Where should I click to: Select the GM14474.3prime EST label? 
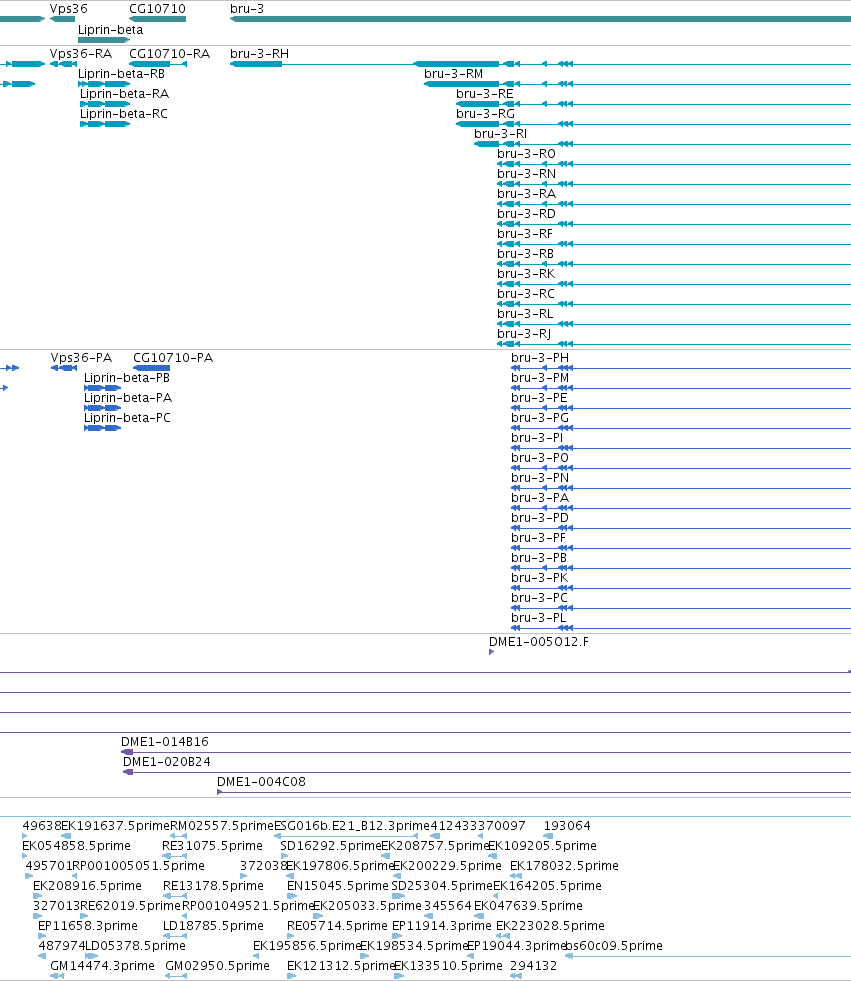pos(103,966)
